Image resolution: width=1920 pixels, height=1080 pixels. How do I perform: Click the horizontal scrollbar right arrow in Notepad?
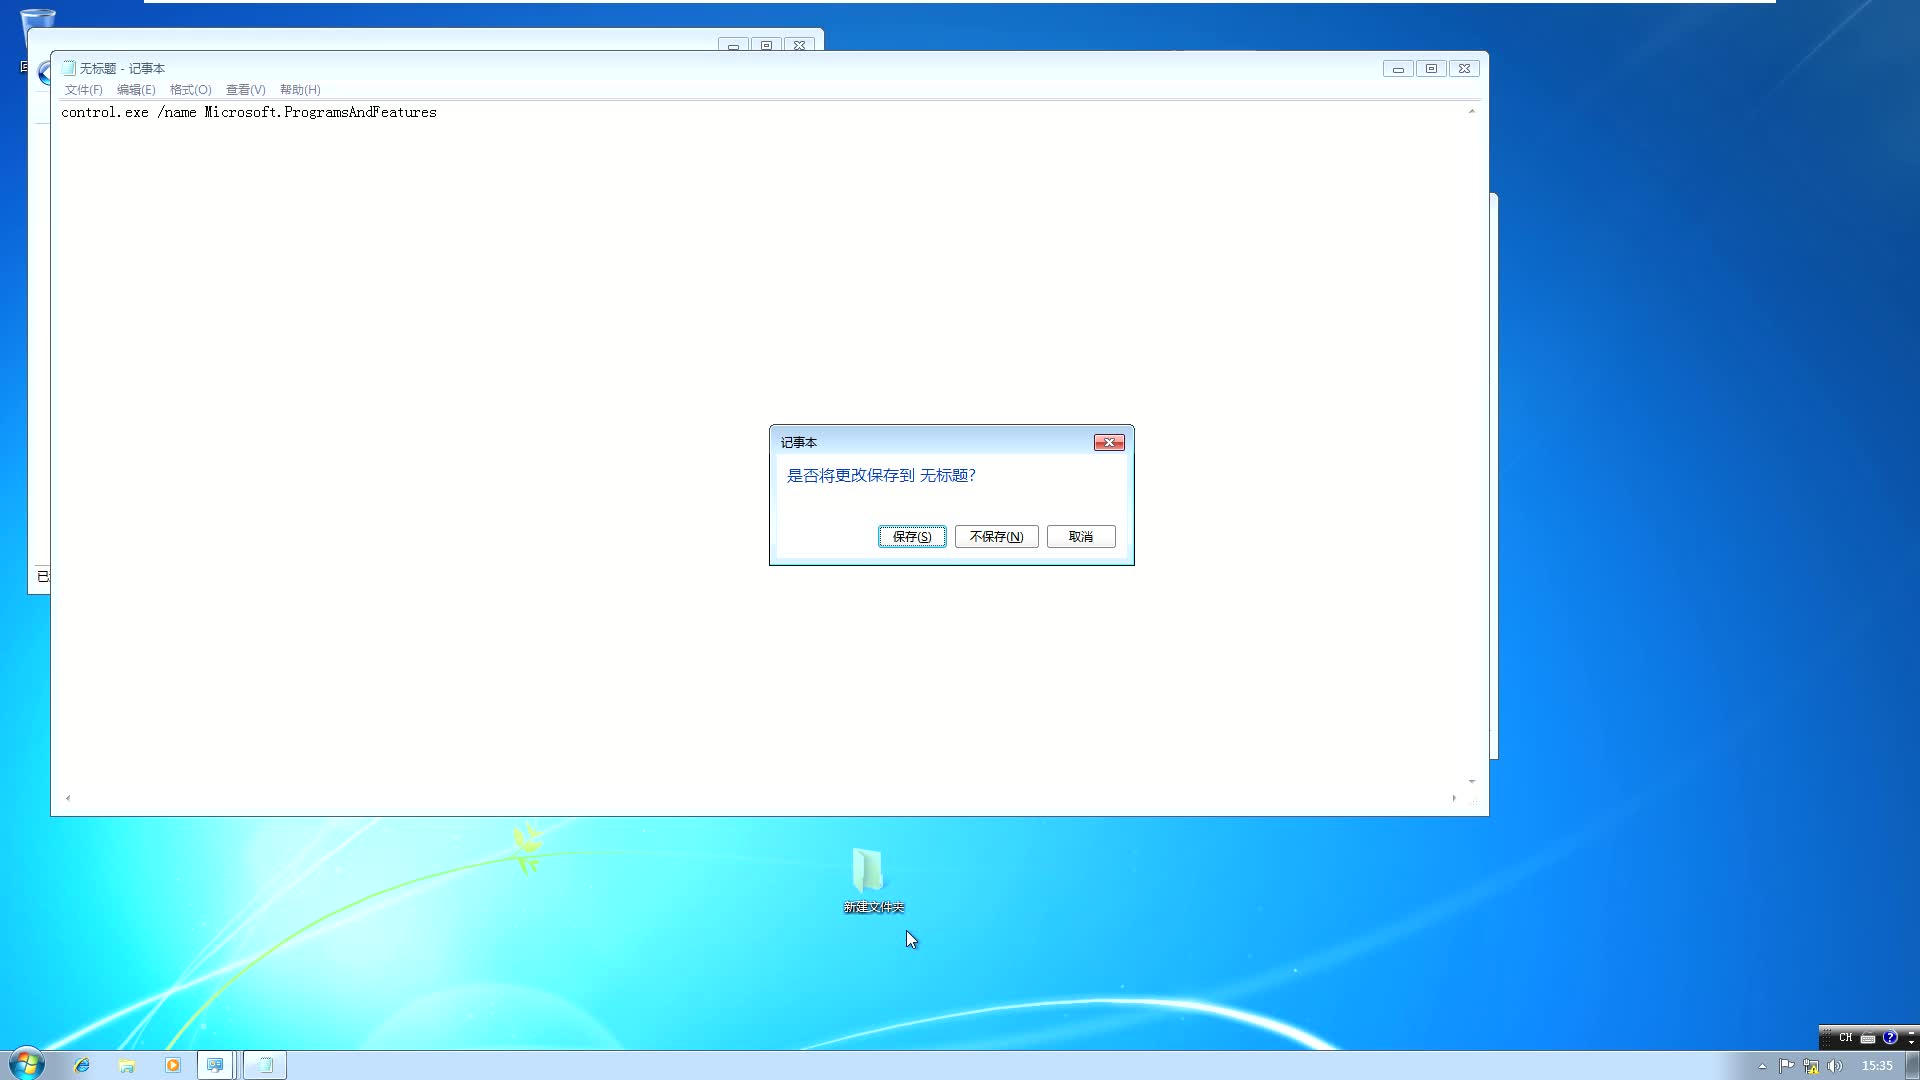(1454, 798)
